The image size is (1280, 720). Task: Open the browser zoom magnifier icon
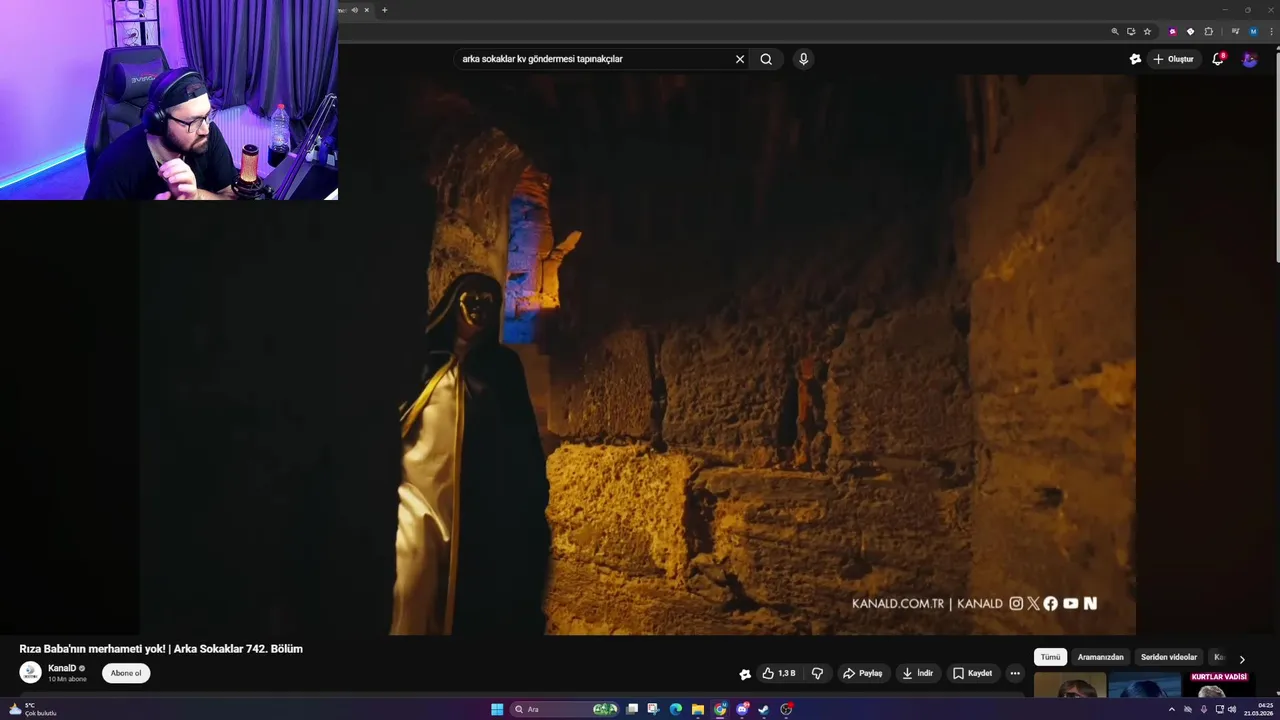1115,31
